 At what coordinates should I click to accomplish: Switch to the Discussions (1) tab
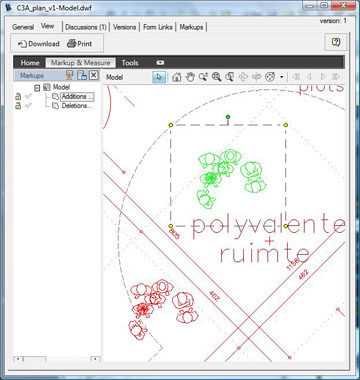tap(86, 27)
